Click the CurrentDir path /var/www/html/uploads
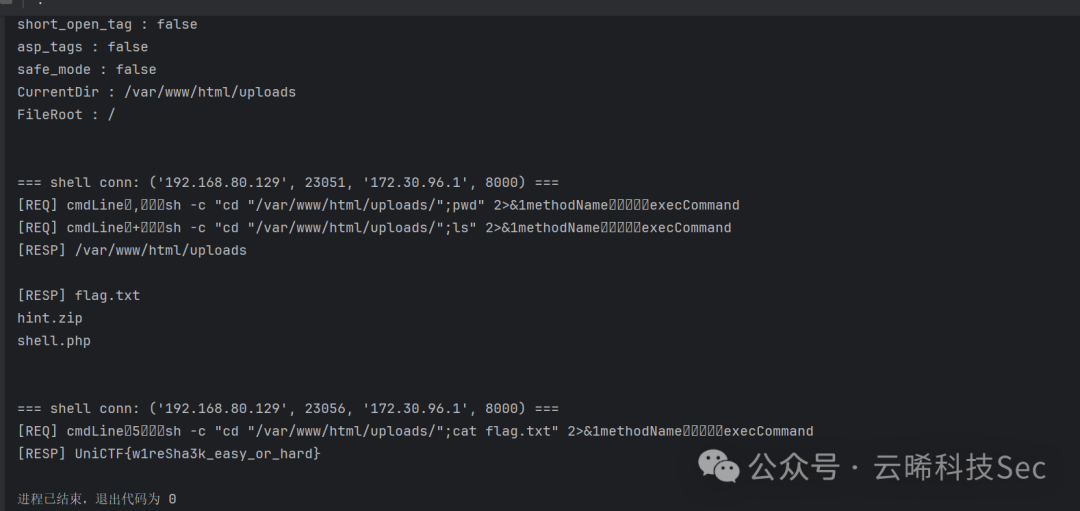The image size is (1080, 511). [x=210, y=92]
